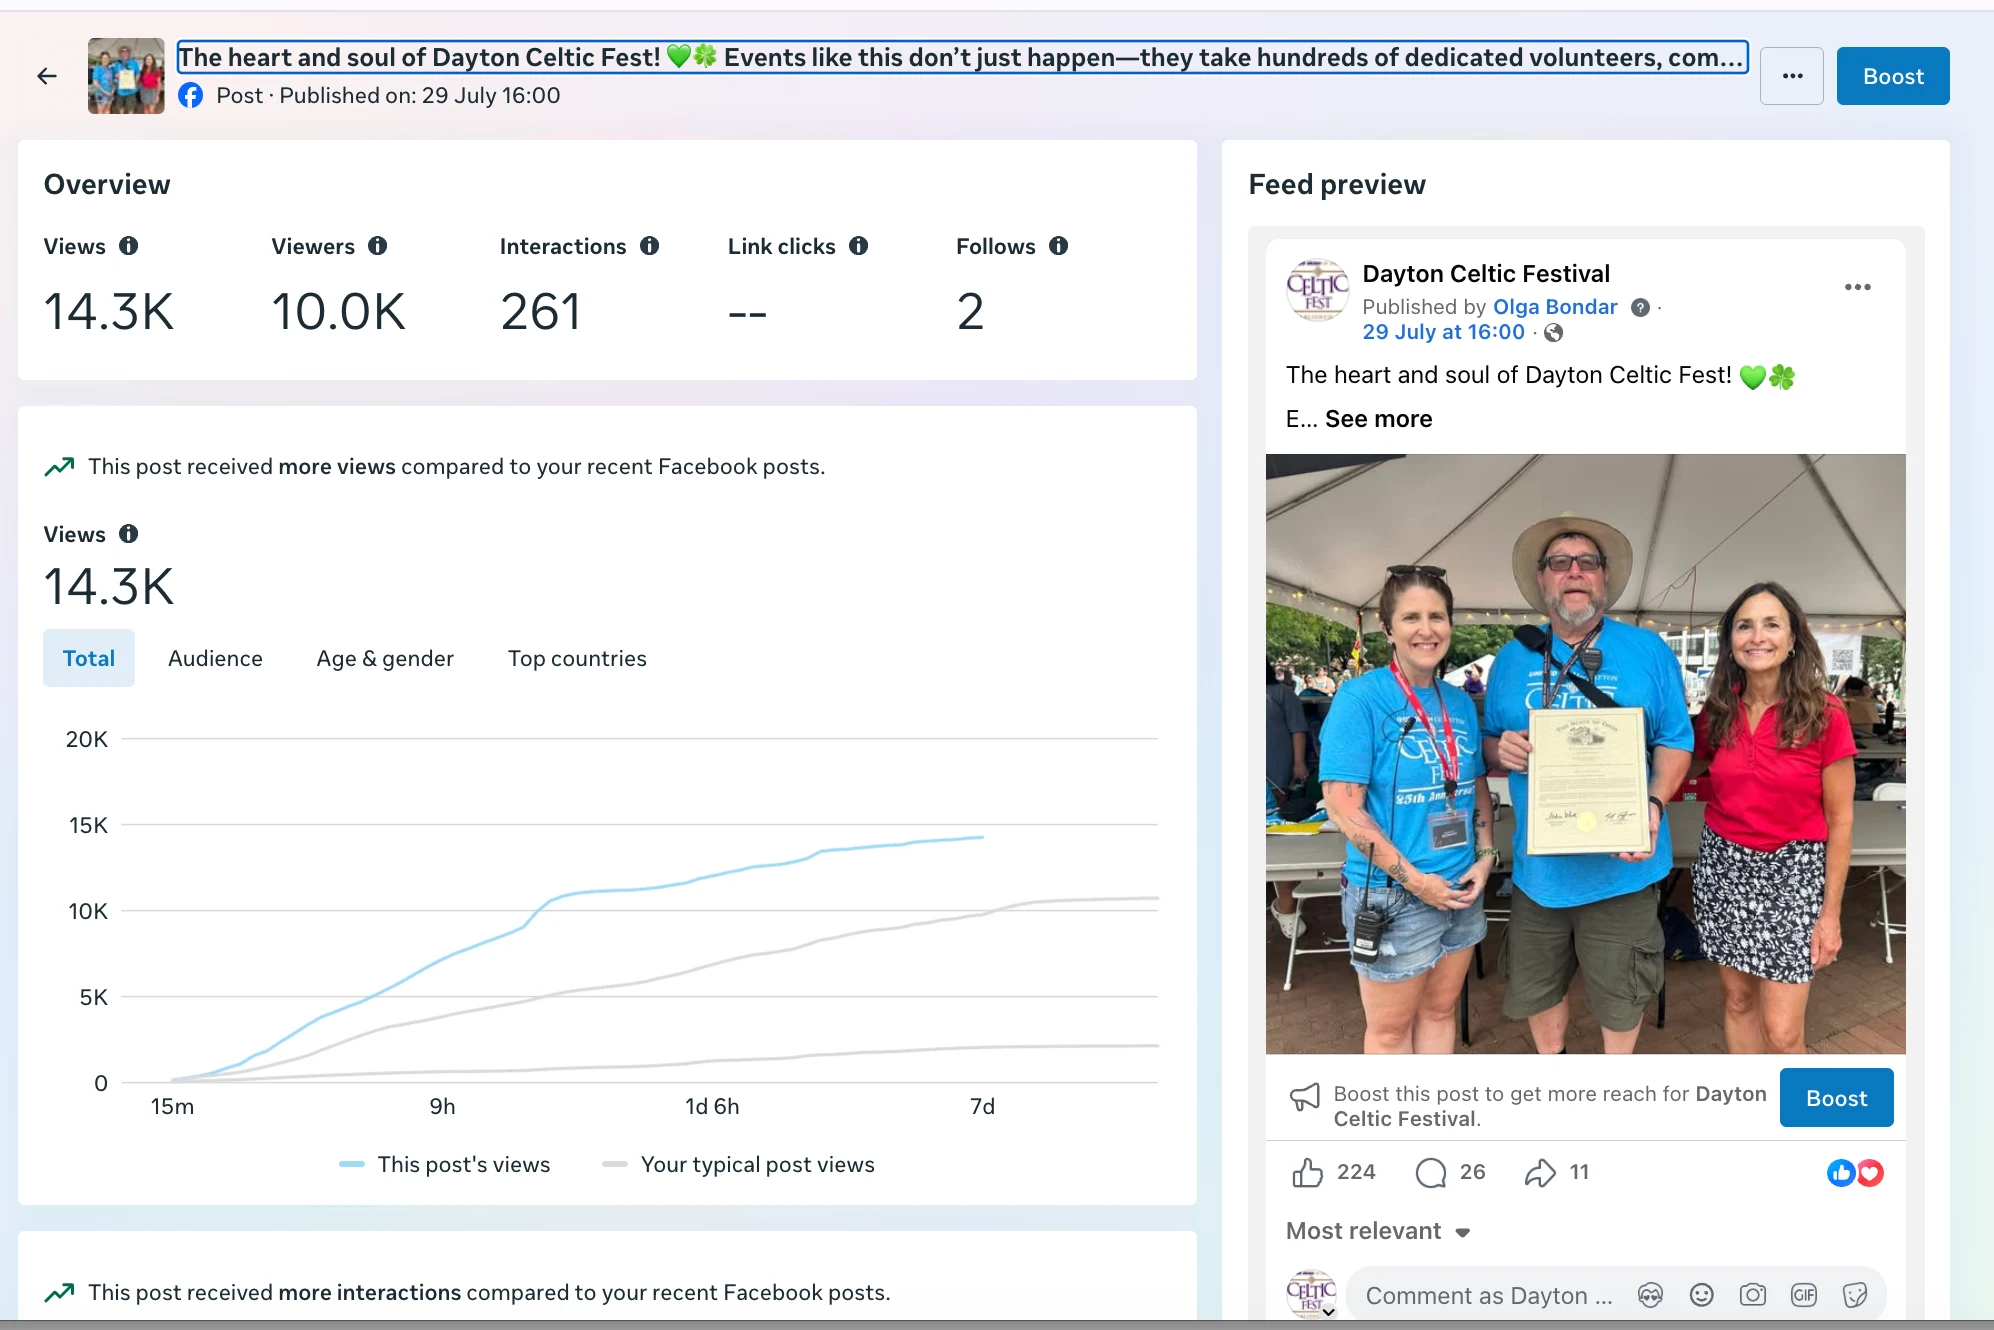Show info tooltip for Interactions
This screenshot has height=1330, width=1994.
click(650, 246)
